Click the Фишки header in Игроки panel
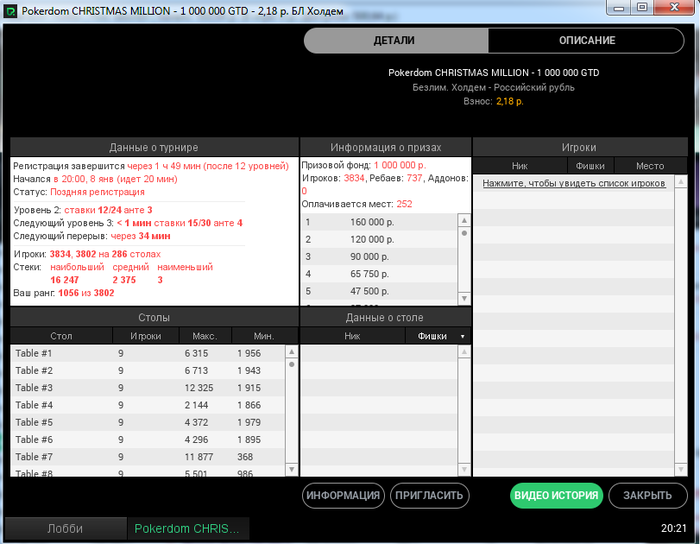This screenshot has height=544, width=700. click(590, 166)
